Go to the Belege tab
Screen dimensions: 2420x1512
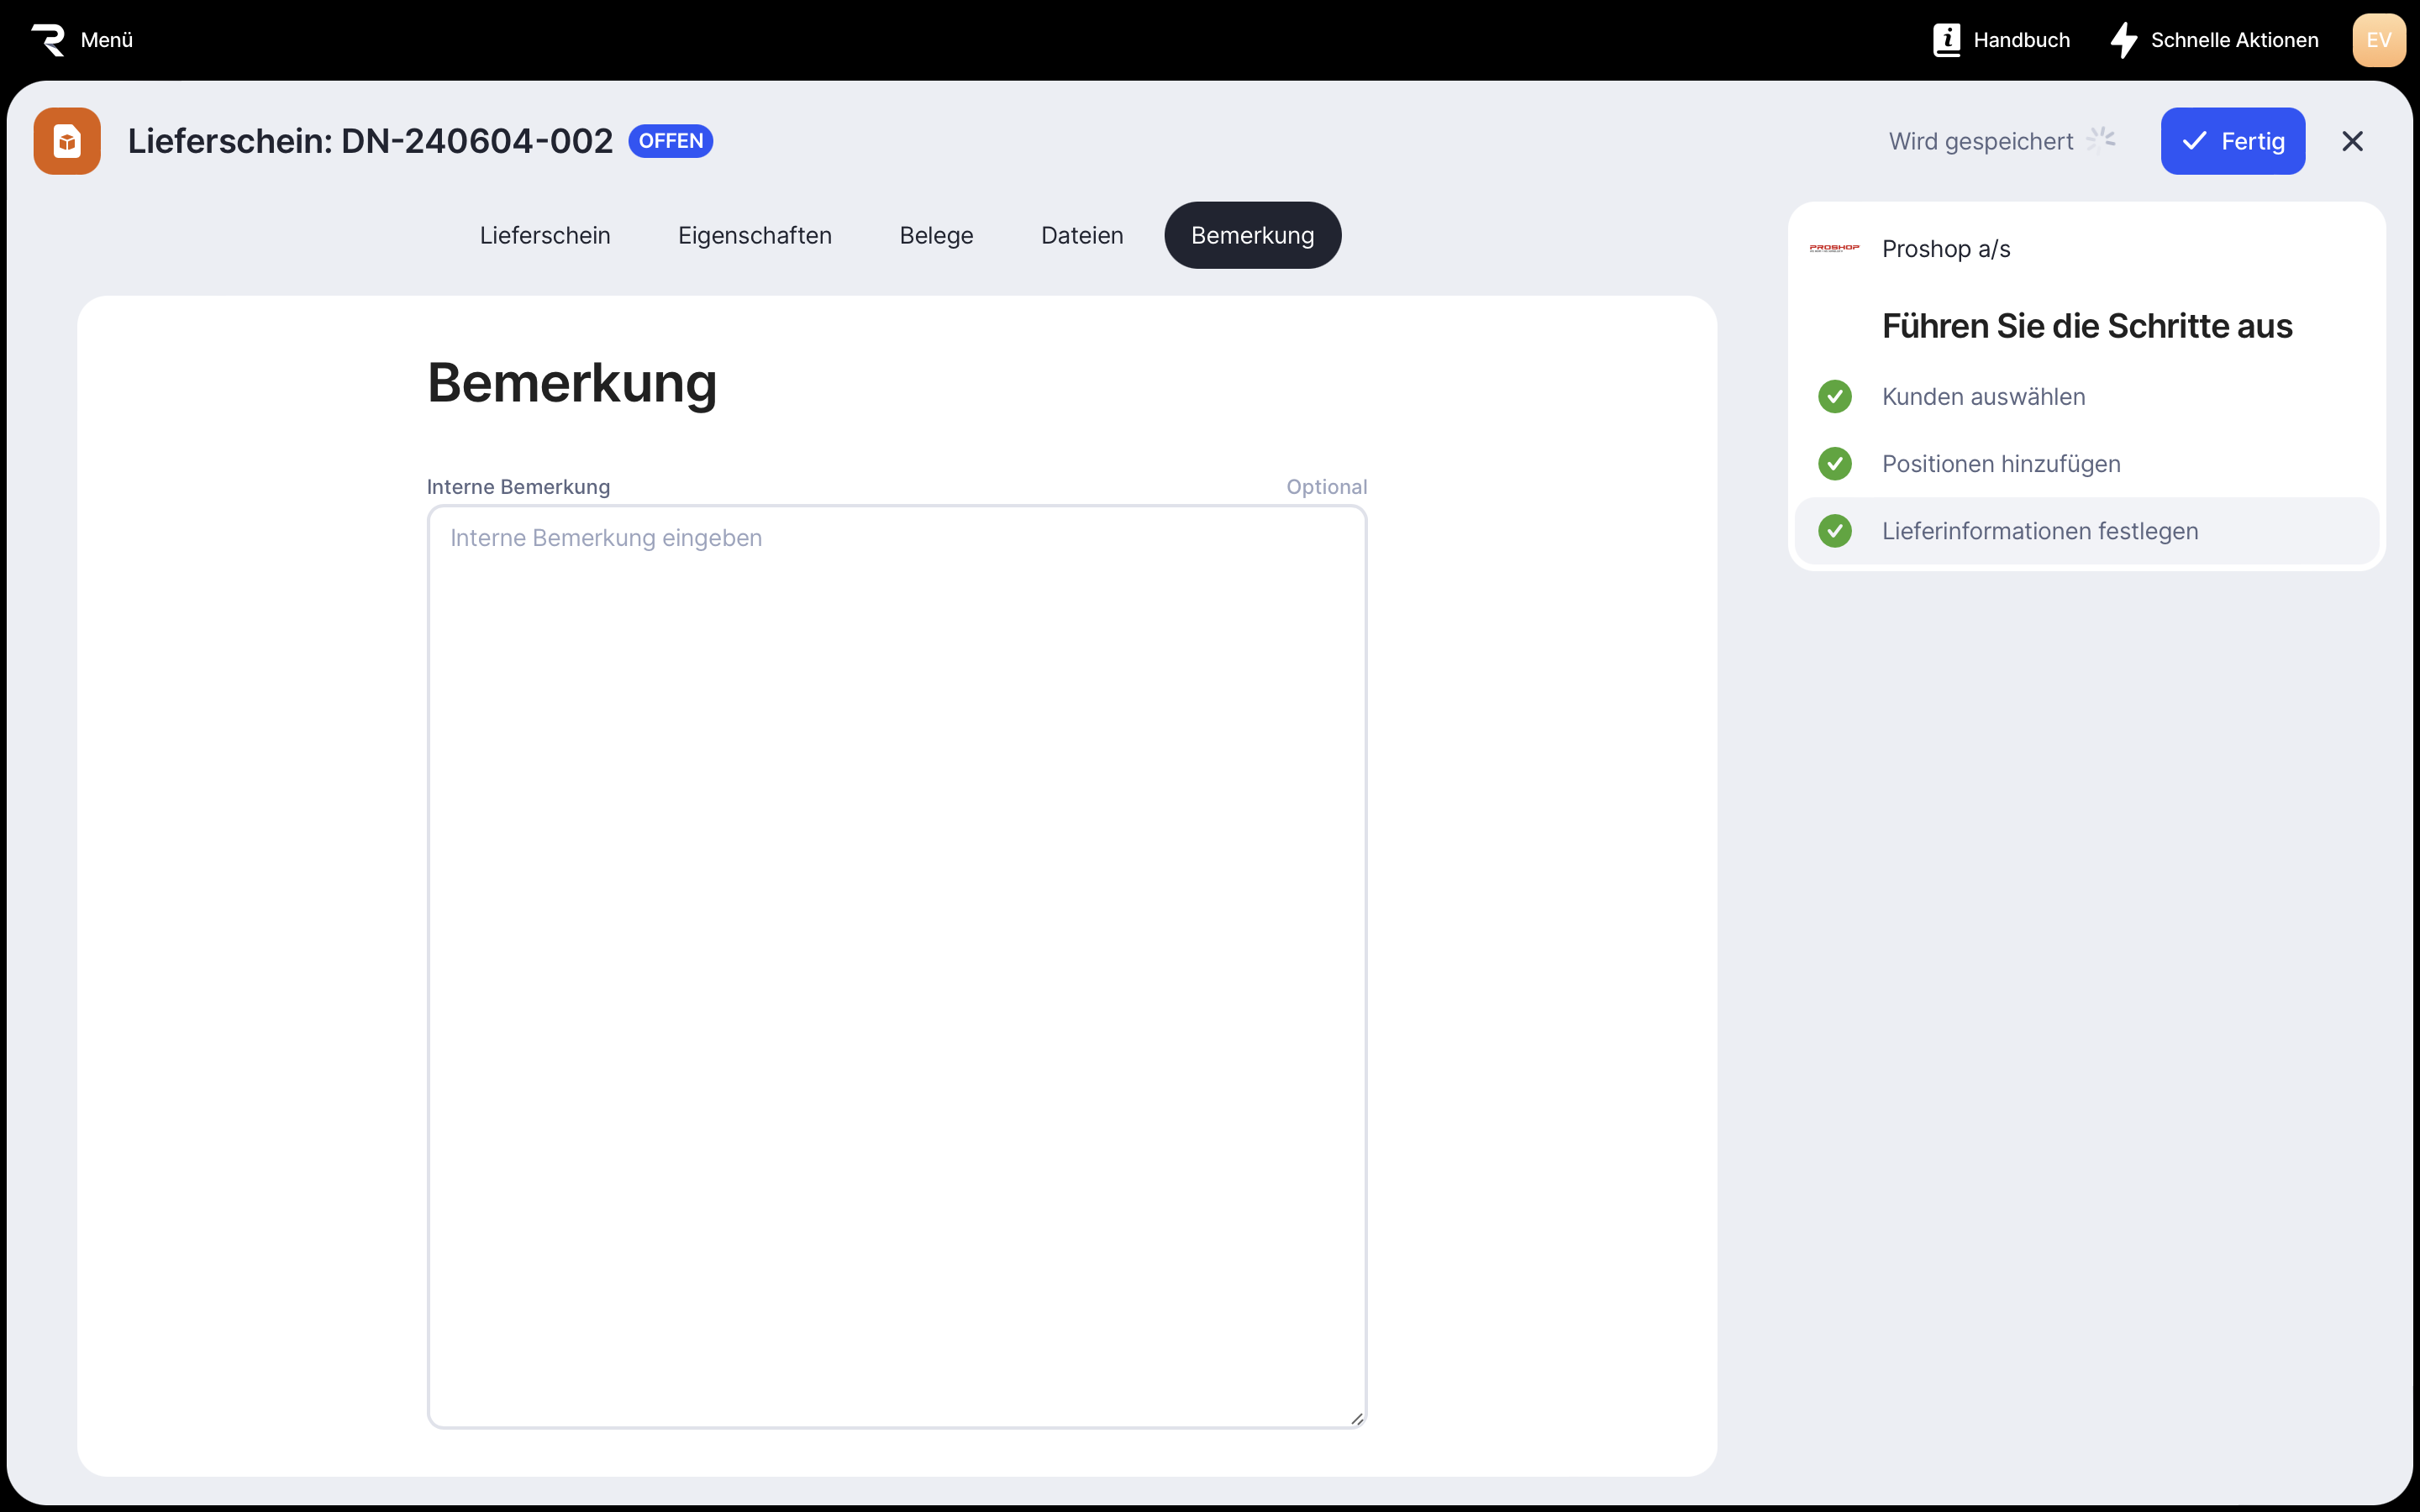(x=936, y=236)
